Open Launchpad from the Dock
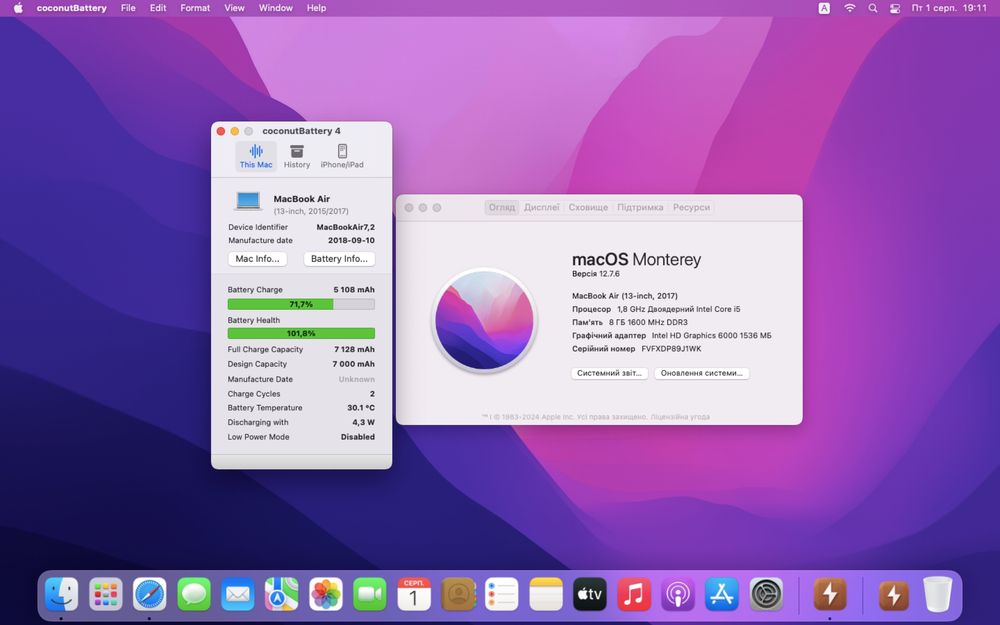 [x=106, y=594]
